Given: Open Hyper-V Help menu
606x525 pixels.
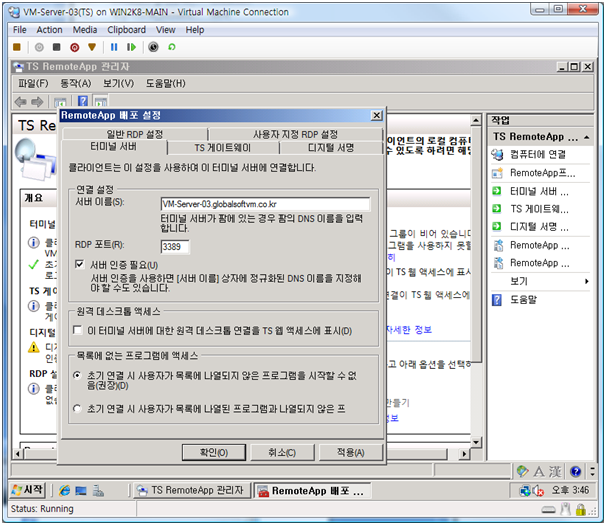Looking at the screenshot, I should [x=195, y=30].
